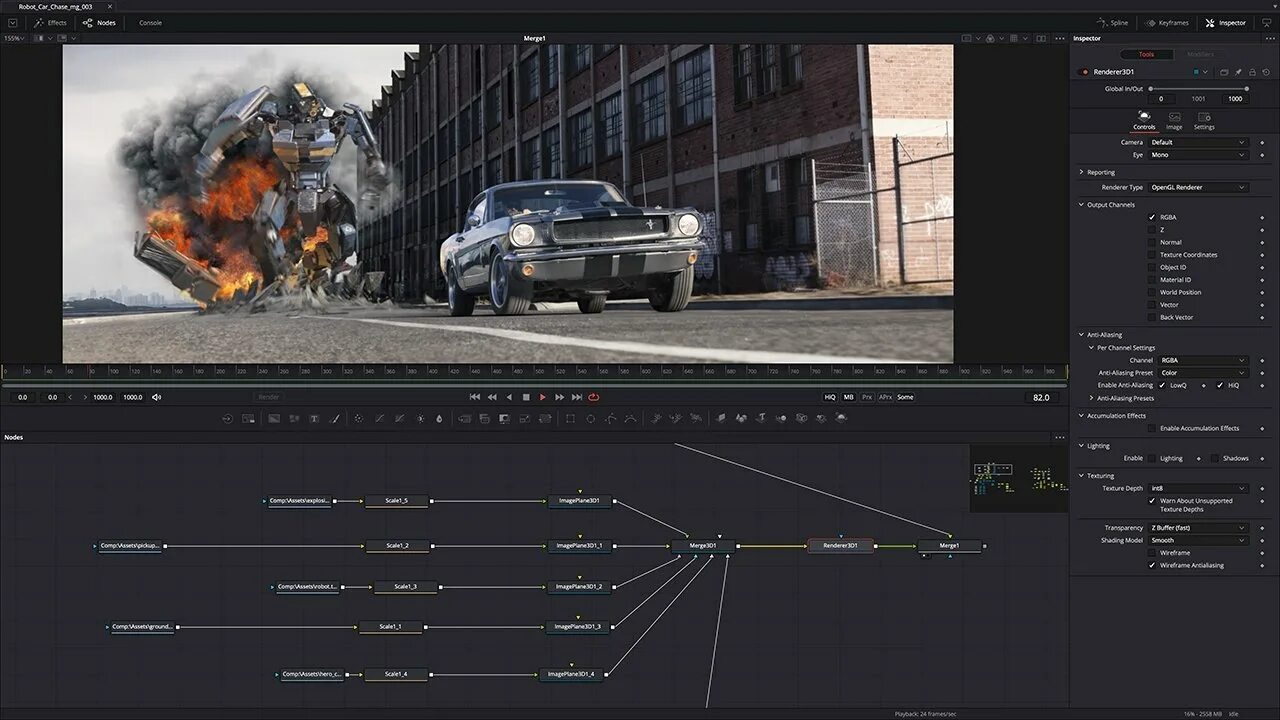The height and width of the screenshot is (720, 1280).
Task: Adjust the Global In/Out range slider
Action: pyautogui.click(x=1198, y=88)
